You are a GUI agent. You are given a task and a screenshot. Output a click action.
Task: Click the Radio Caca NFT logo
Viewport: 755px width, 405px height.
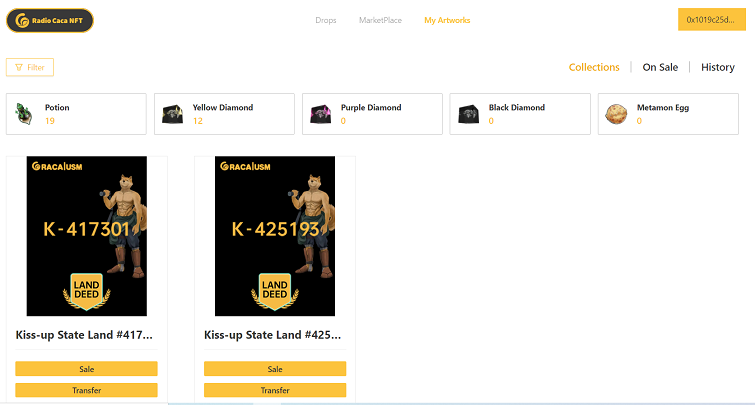coord(50,20)
